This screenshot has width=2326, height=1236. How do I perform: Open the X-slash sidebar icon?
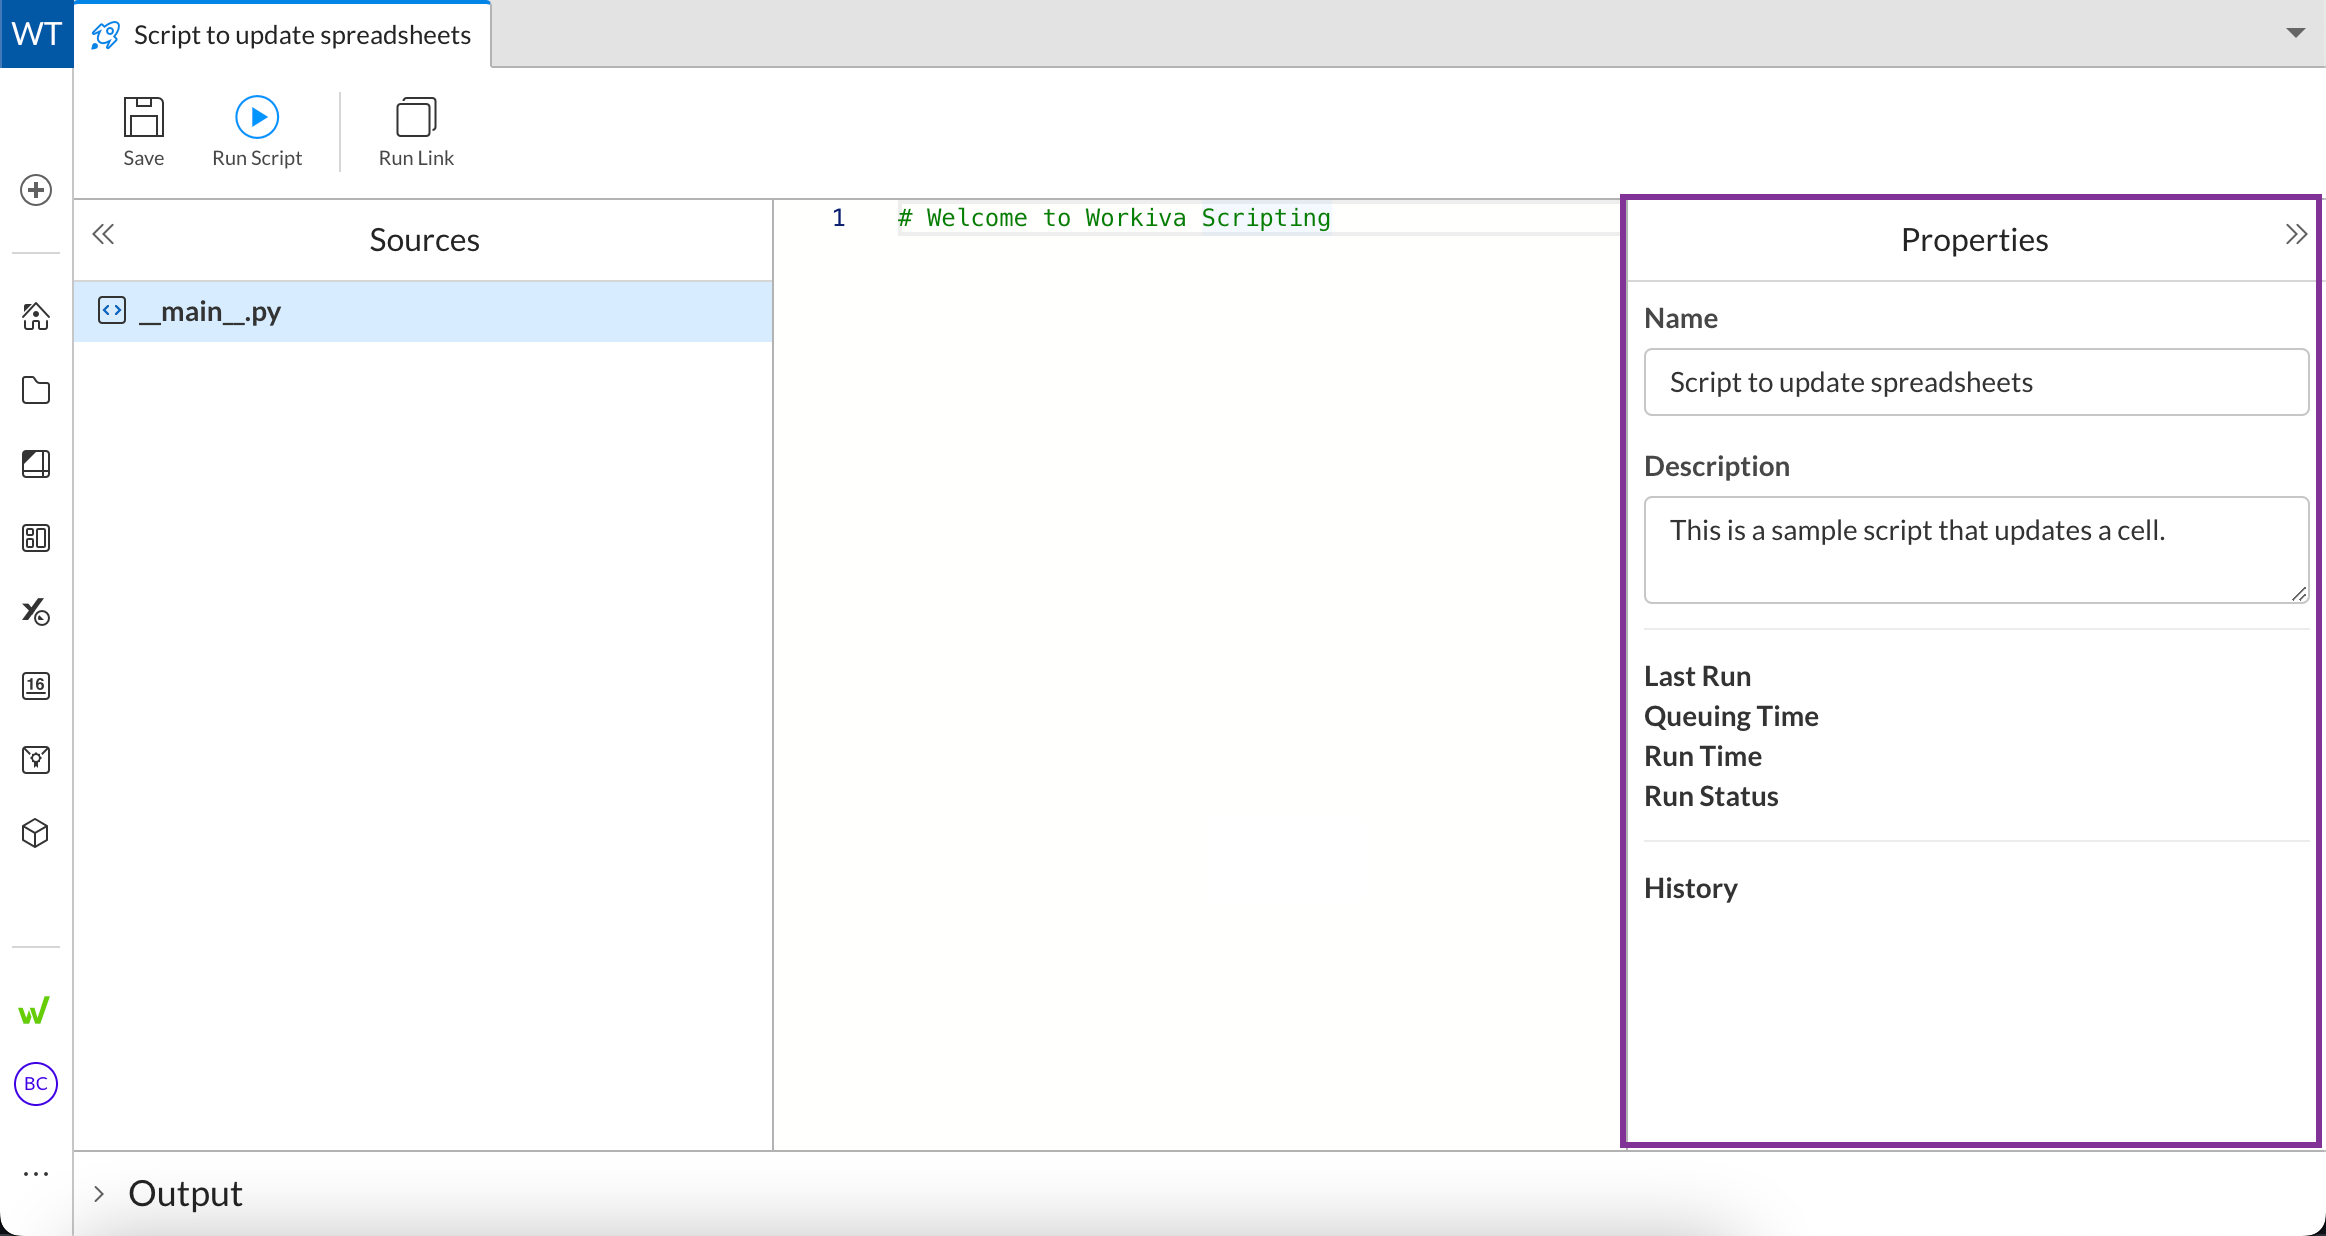click(36, 611)
